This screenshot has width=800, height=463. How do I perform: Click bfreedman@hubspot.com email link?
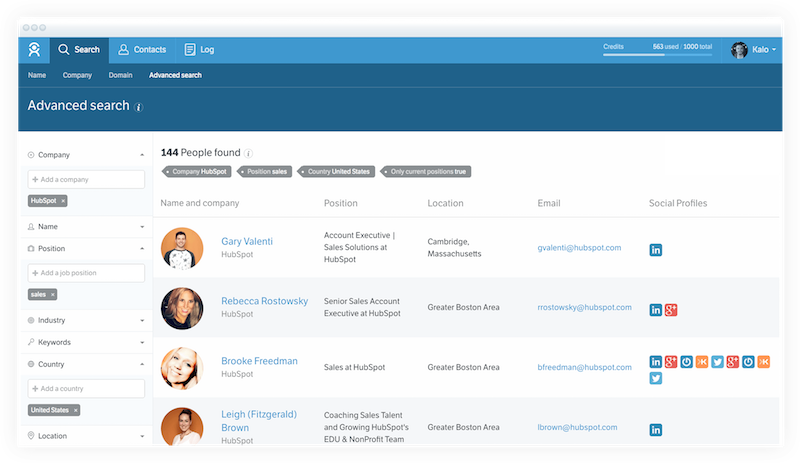(x=584, y=368)
